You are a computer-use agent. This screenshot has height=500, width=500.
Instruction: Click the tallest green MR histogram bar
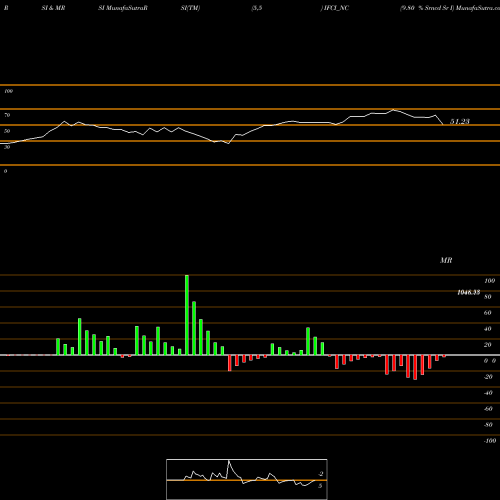pos(187,315)
